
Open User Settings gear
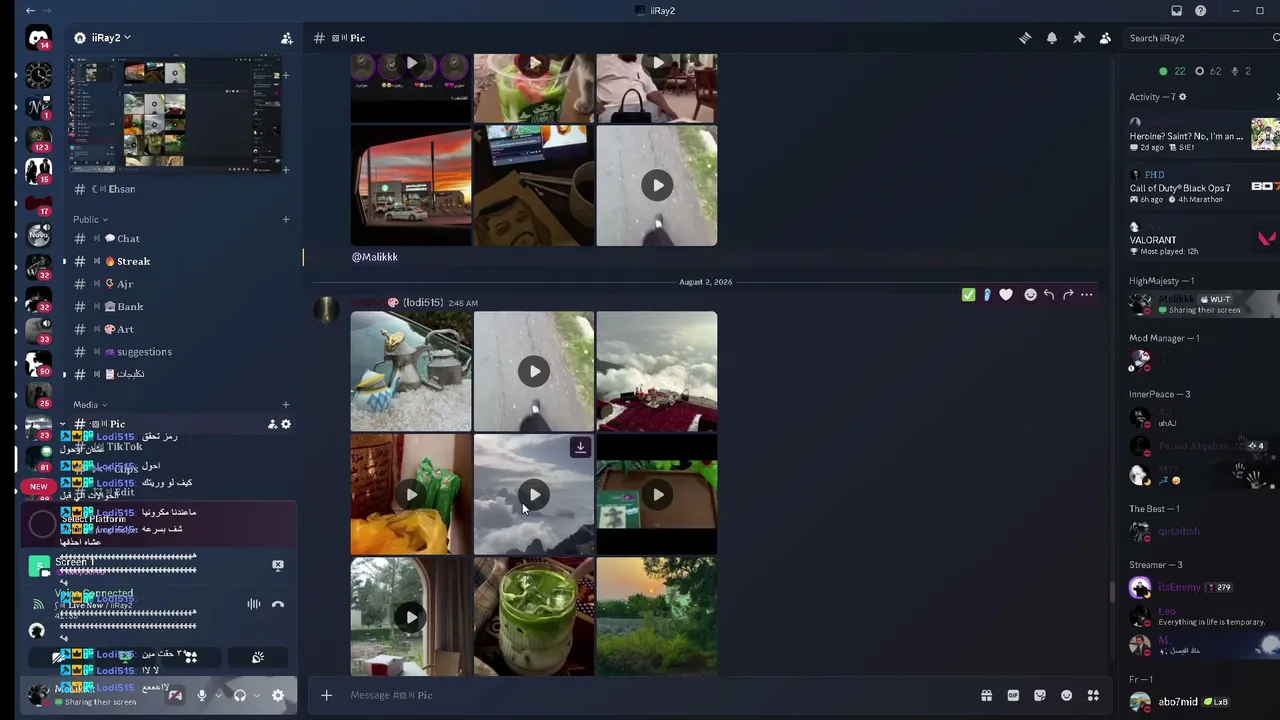click(278, 695)
